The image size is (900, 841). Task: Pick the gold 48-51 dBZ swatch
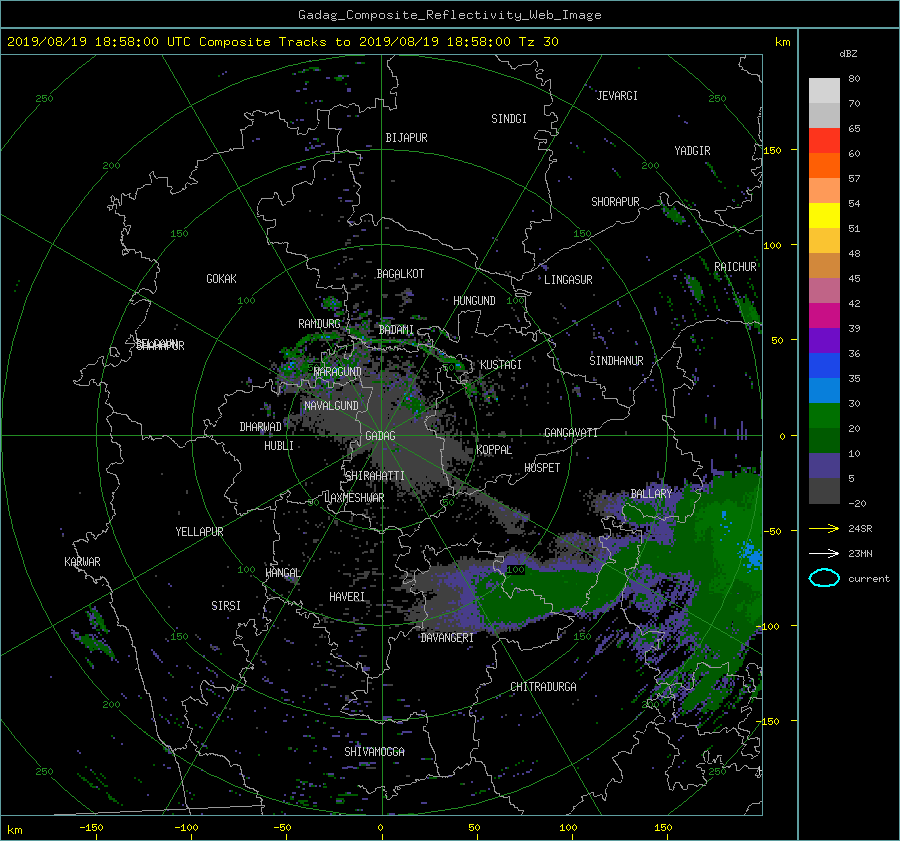(824, 241)
